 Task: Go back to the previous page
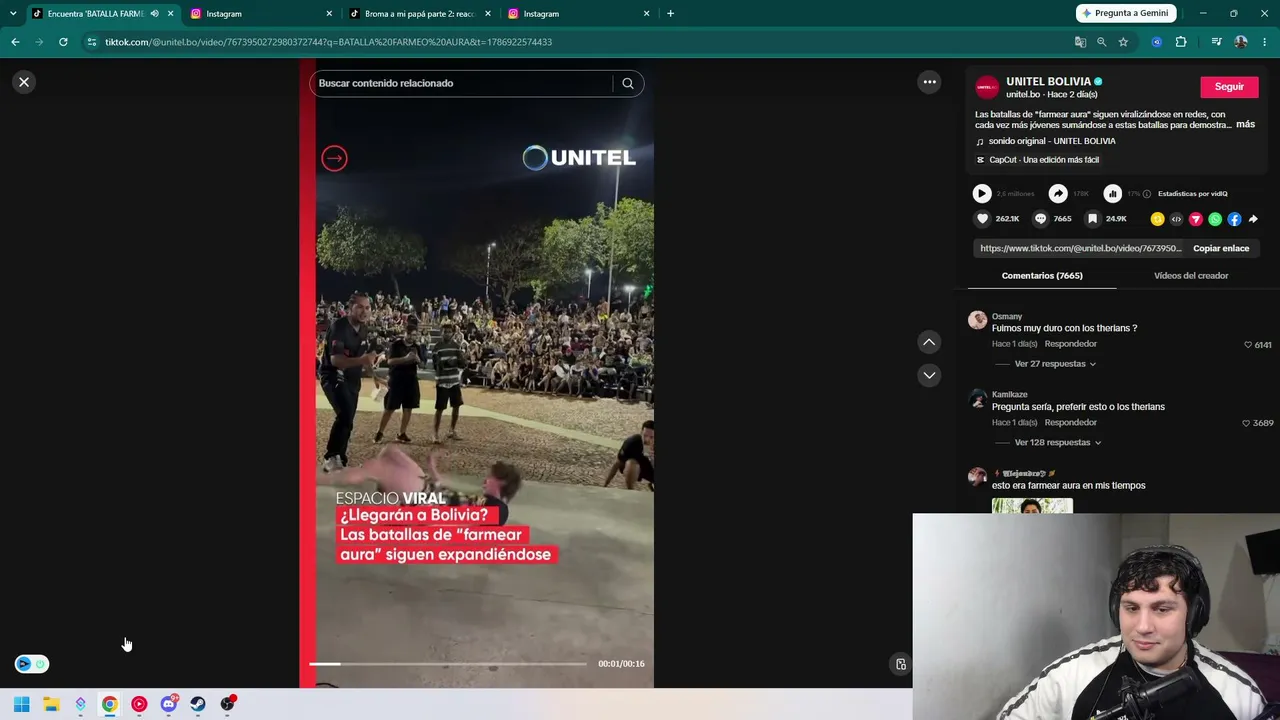15,42
